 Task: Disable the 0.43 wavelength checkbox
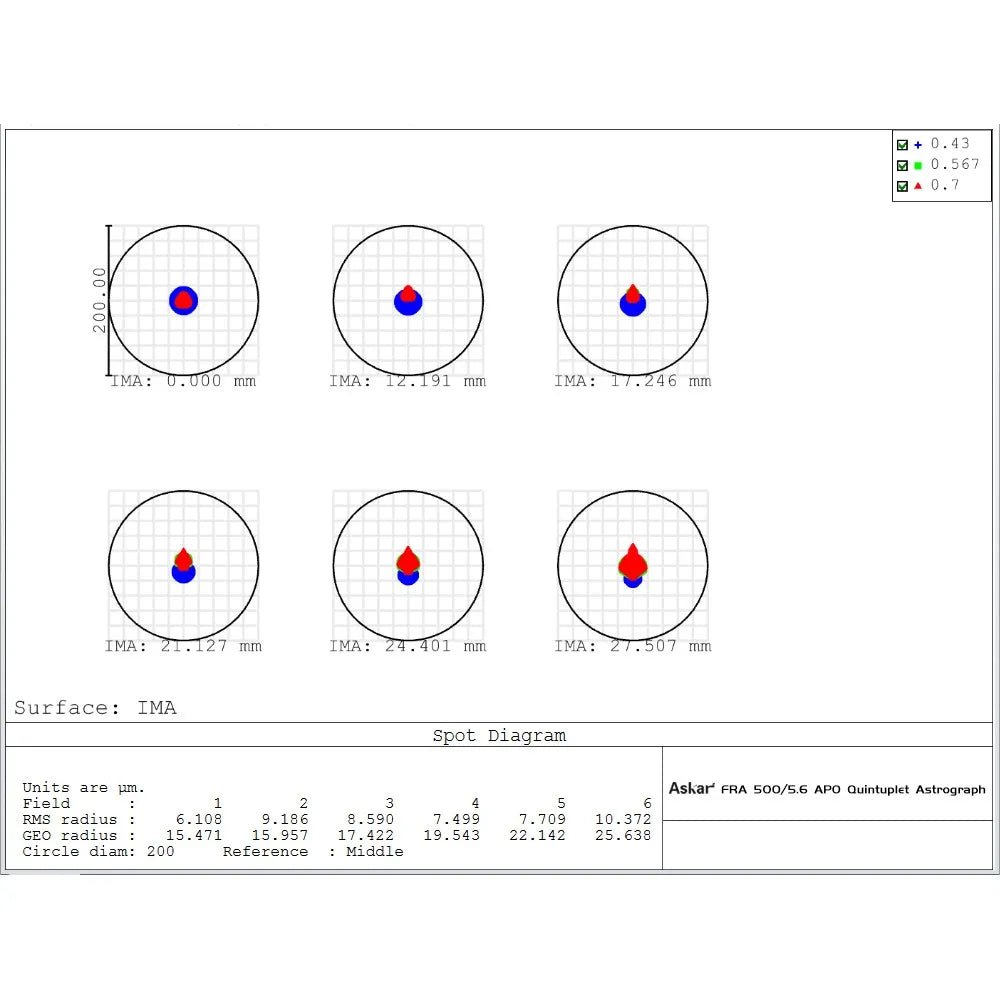pyautogui.click(x=901, y=144)
